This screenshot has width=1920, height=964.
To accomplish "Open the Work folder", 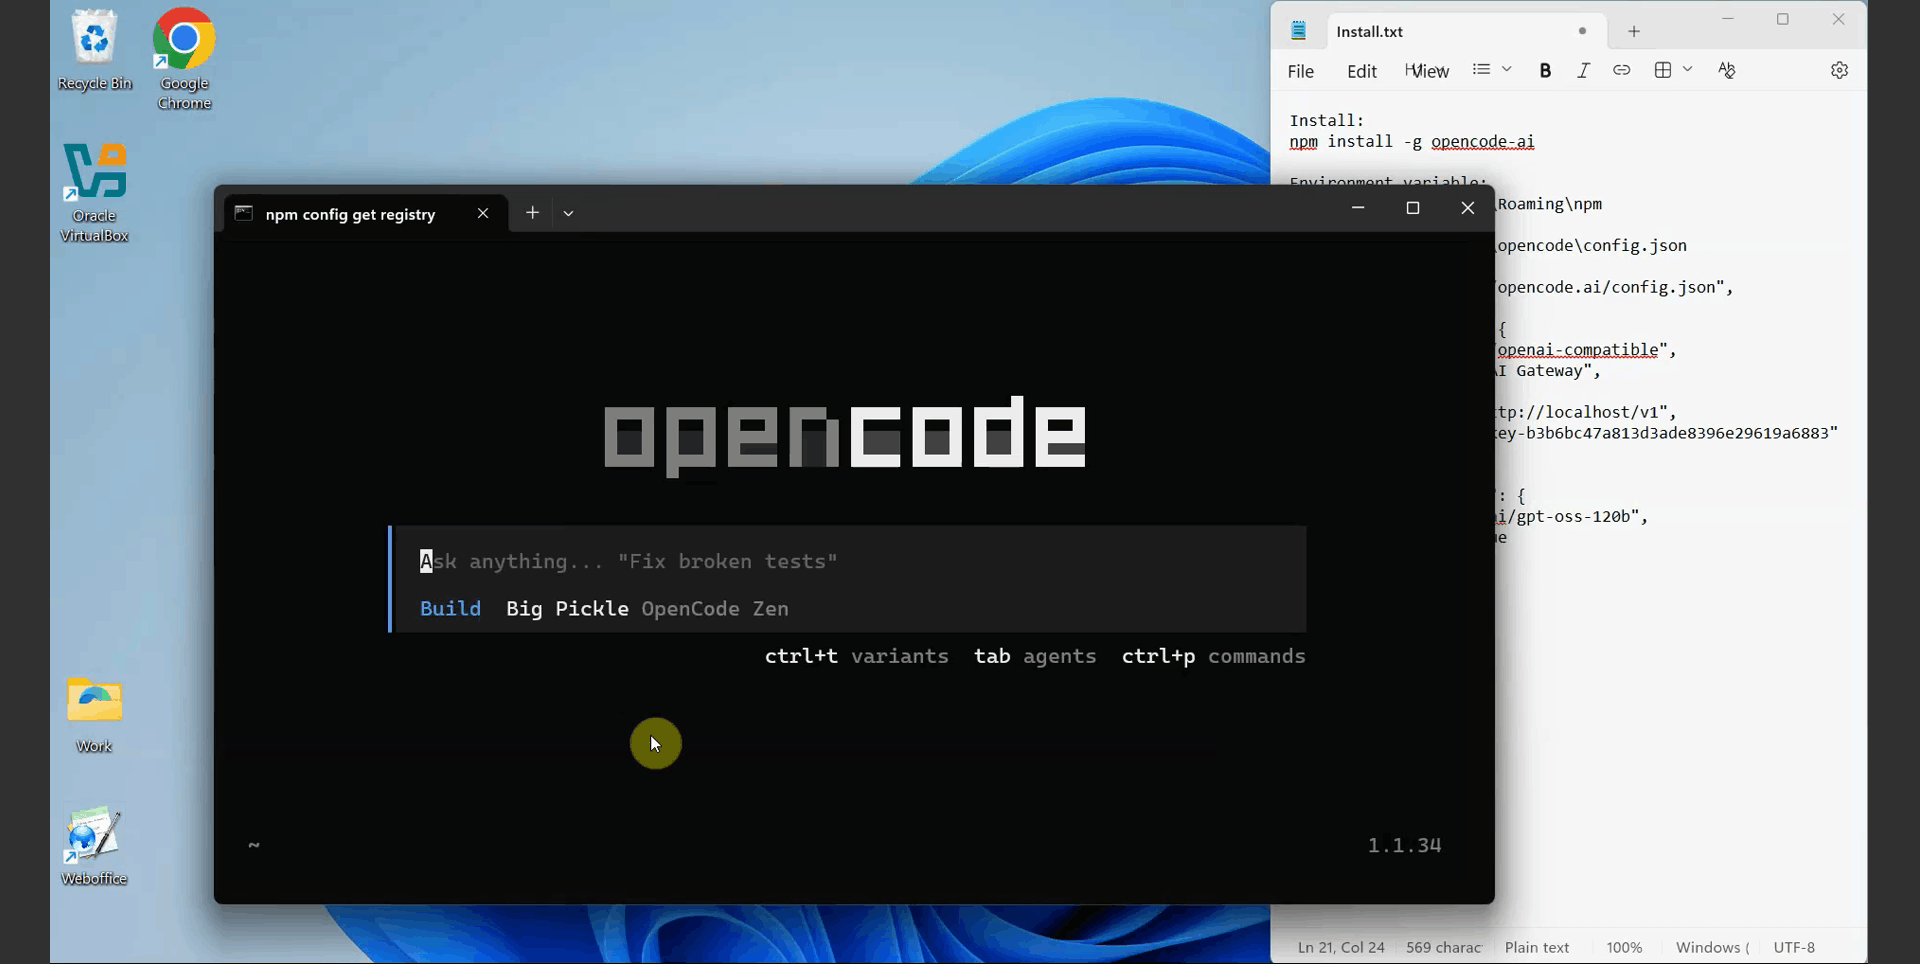I will pyautogui.click(x=93, y=702).
